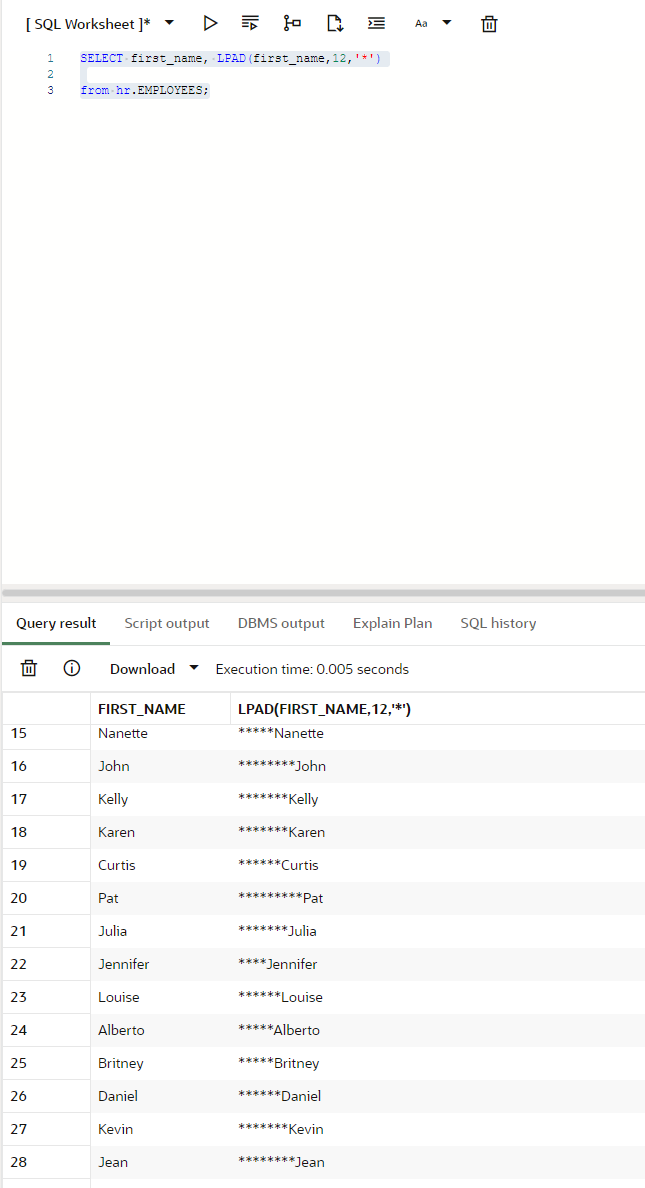Open the Explain Plan diagram toolbar icon
The image size is (645, 1188).
(x=292, y=23)
